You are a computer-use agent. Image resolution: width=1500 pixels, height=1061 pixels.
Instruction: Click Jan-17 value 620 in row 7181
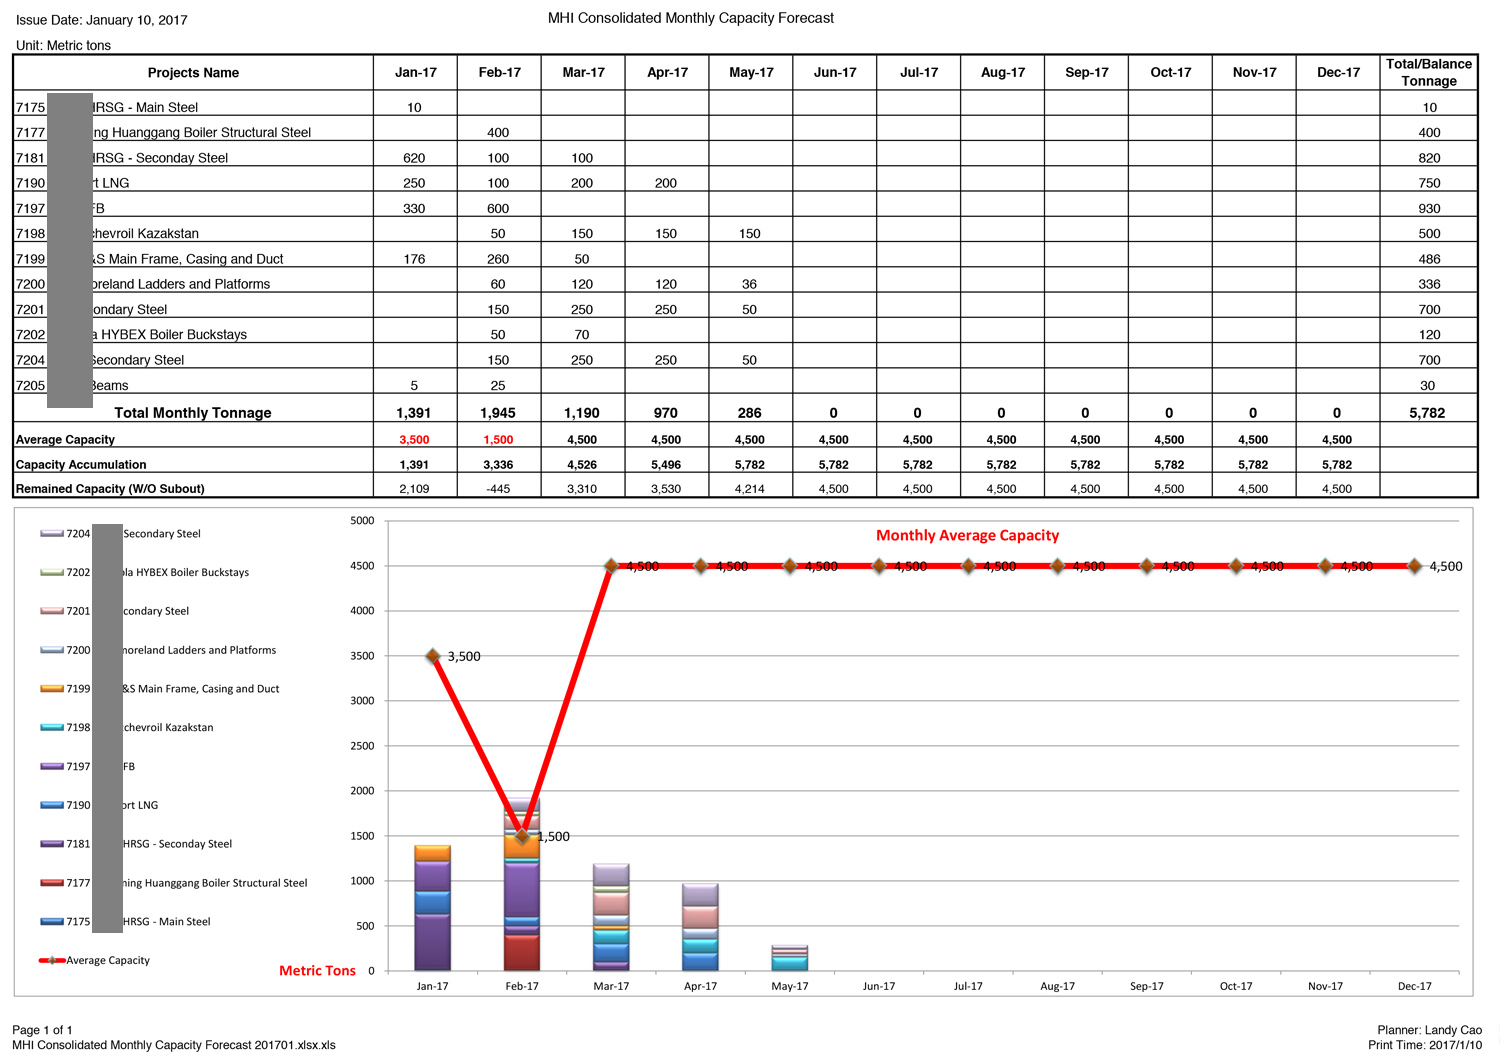[x=414, y=158]
